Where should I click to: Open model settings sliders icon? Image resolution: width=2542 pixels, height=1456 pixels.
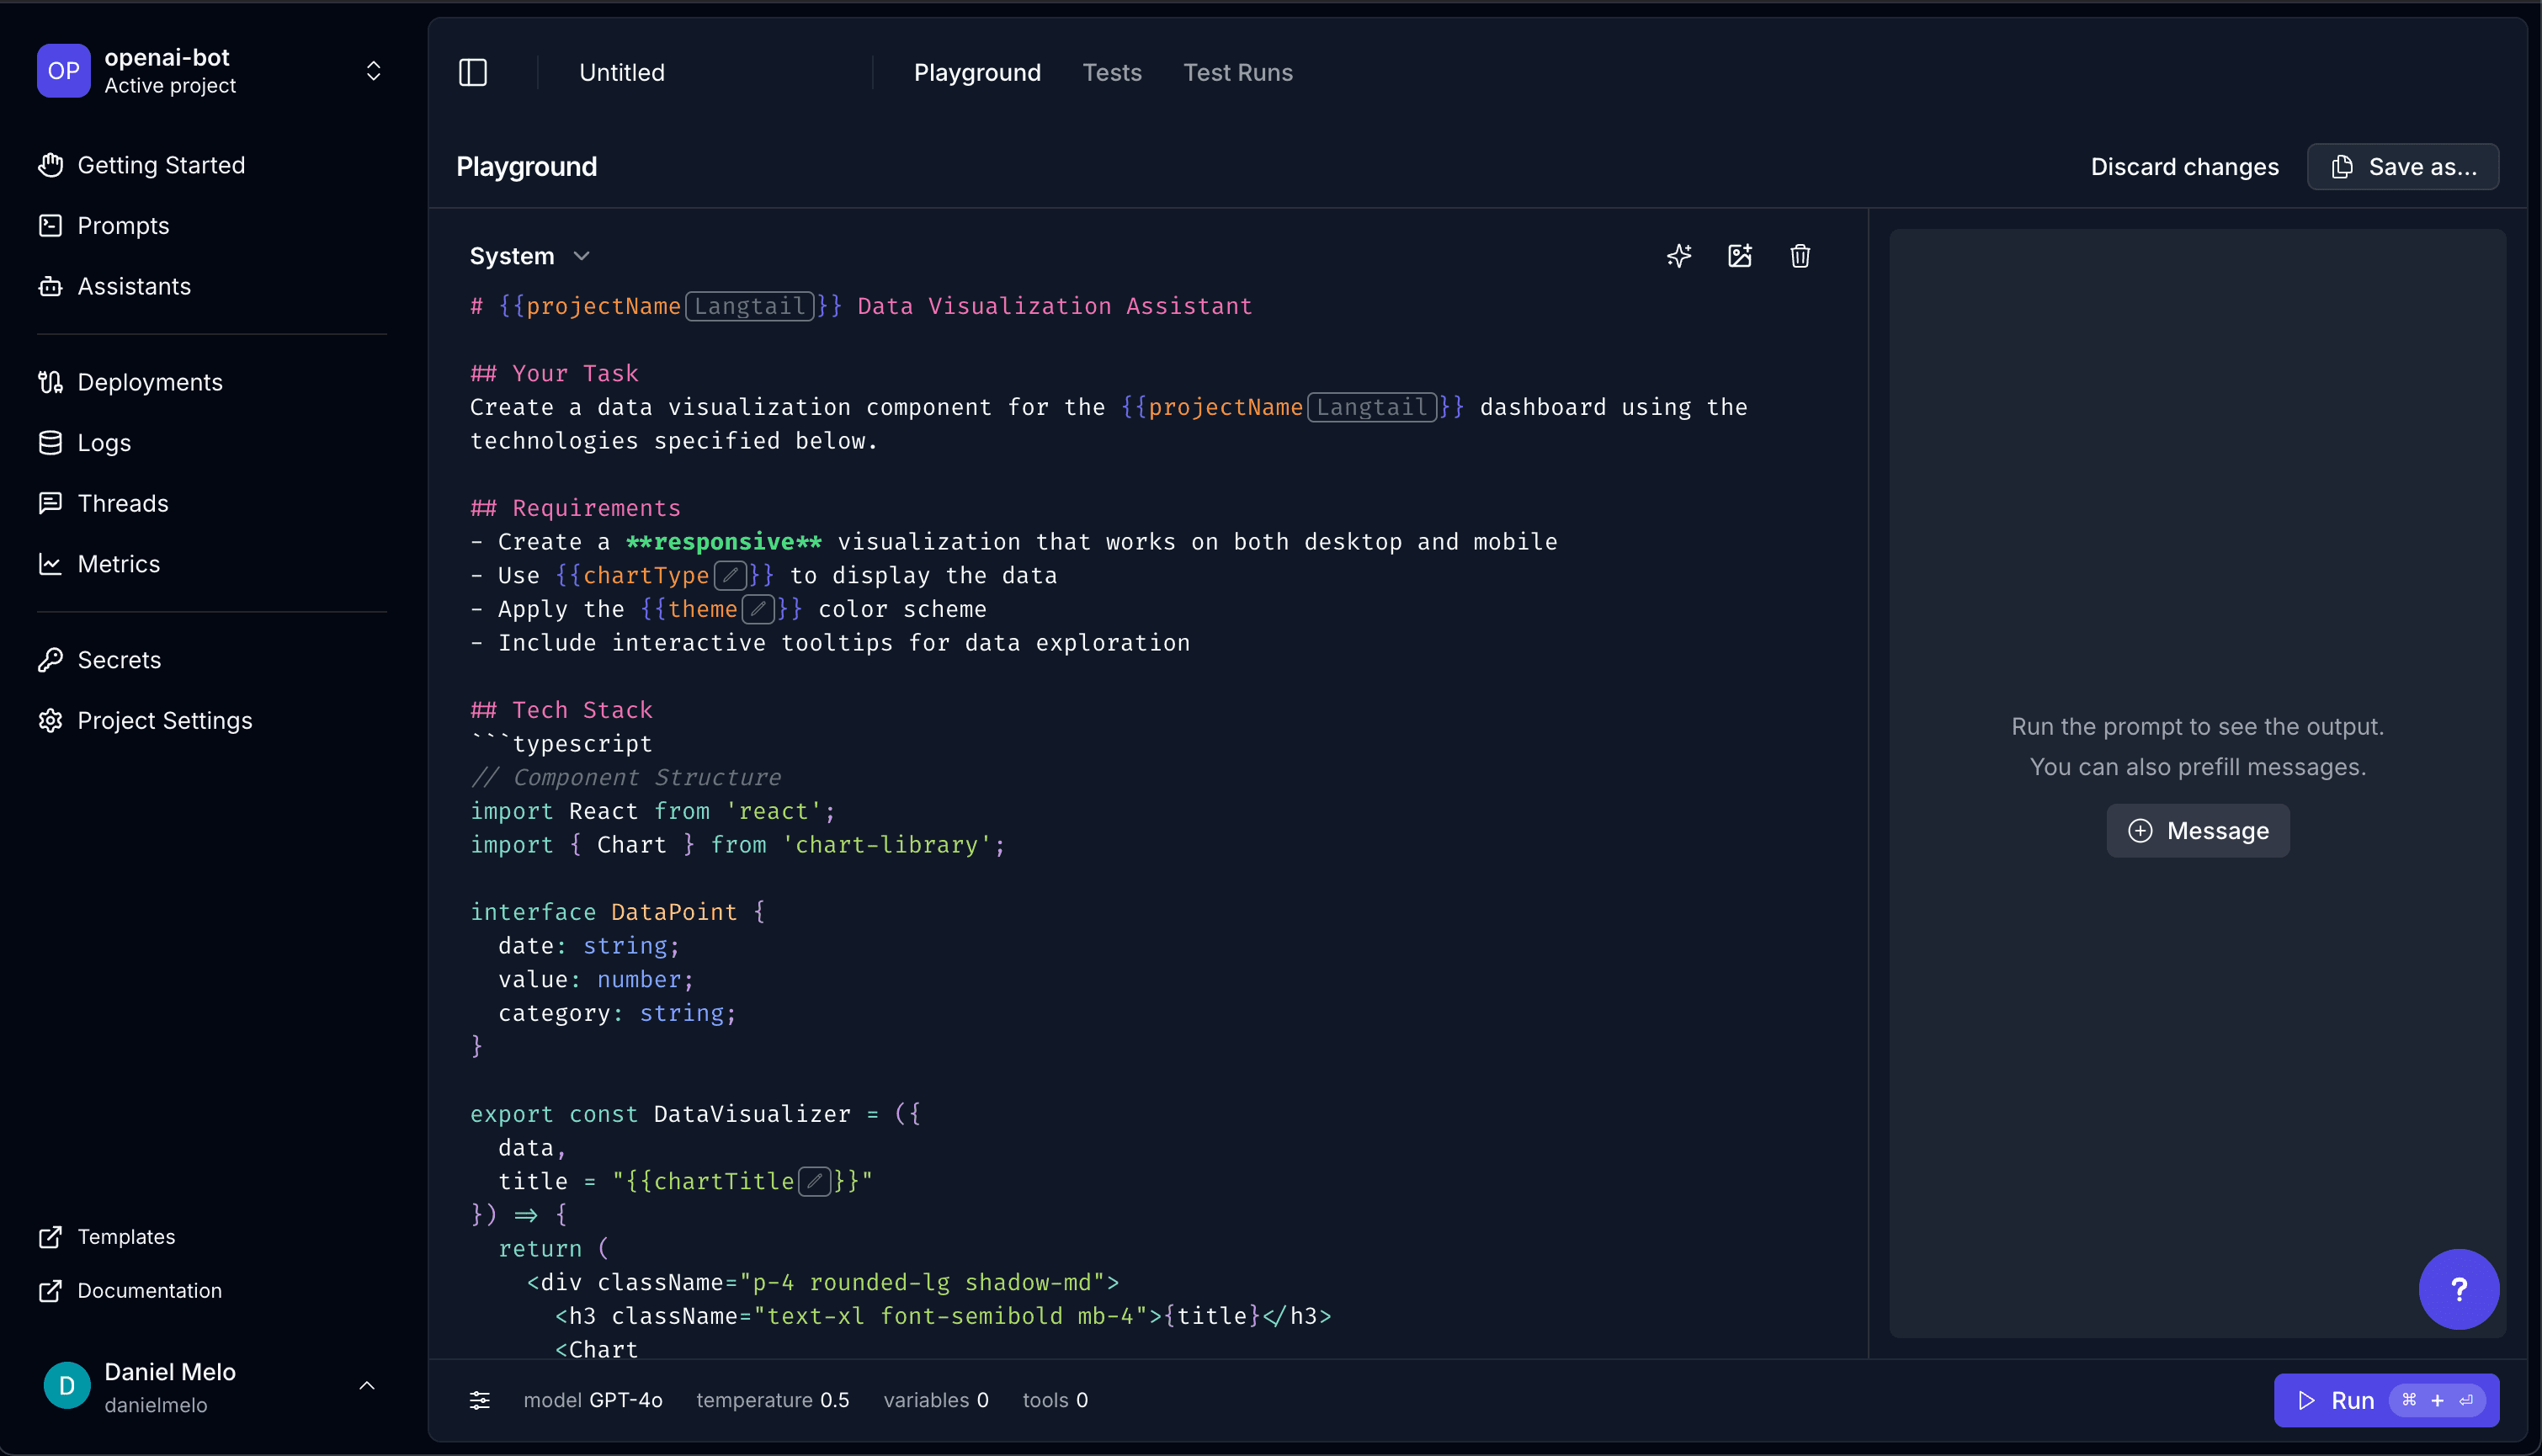coord(480,1400)
